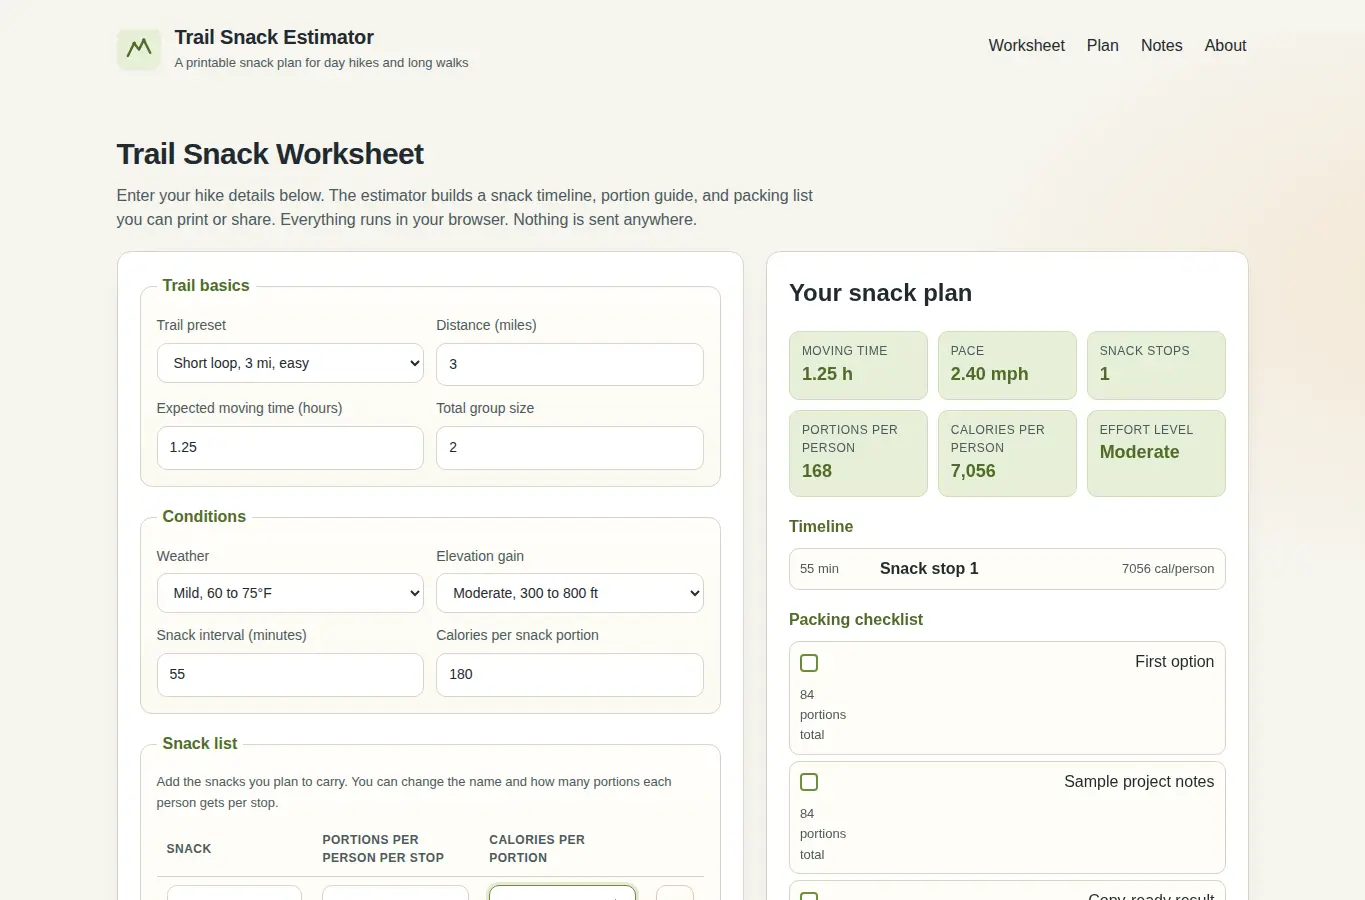Click the Distance (miles) field
Image resolution: width=1365 pixels, height=900 pixels.
pos(569,364)
